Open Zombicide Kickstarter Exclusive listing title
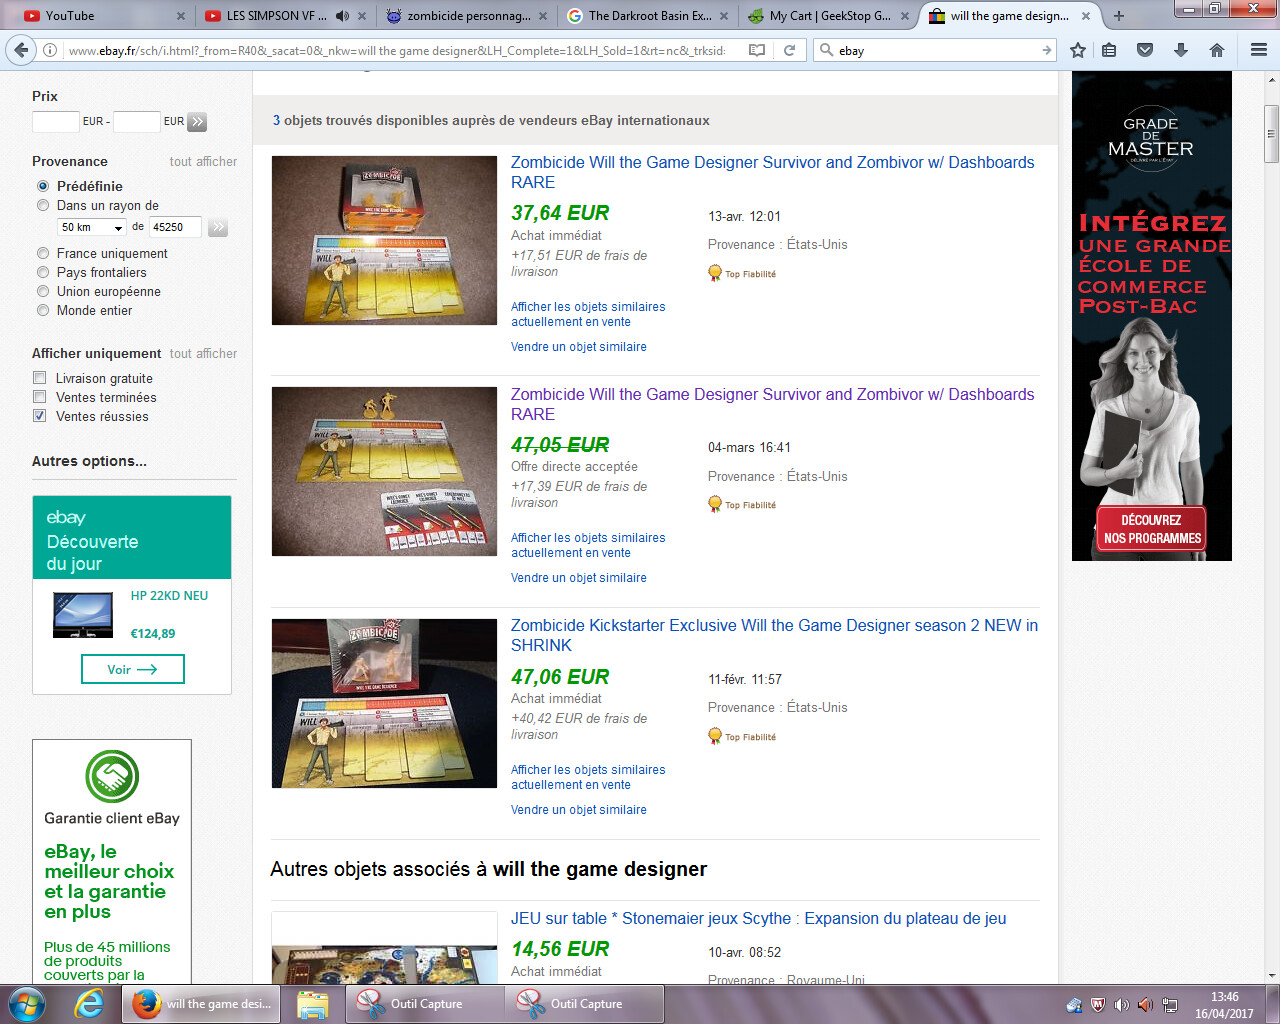Screen dimensions: 1280x1024 coord(774,635)
